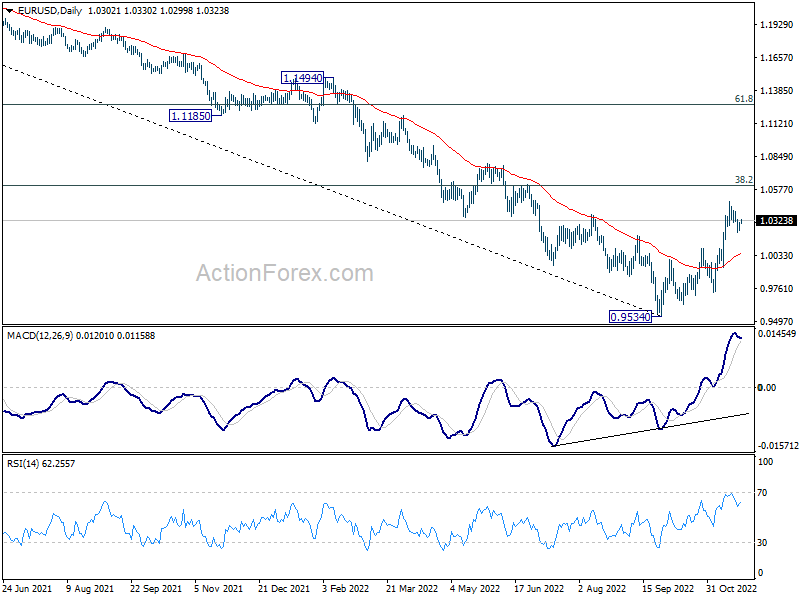The width and height of the screenshot is (800, 600).
Task: Click the 15 Sep 2022 date marker
Action: coord(668,588)
